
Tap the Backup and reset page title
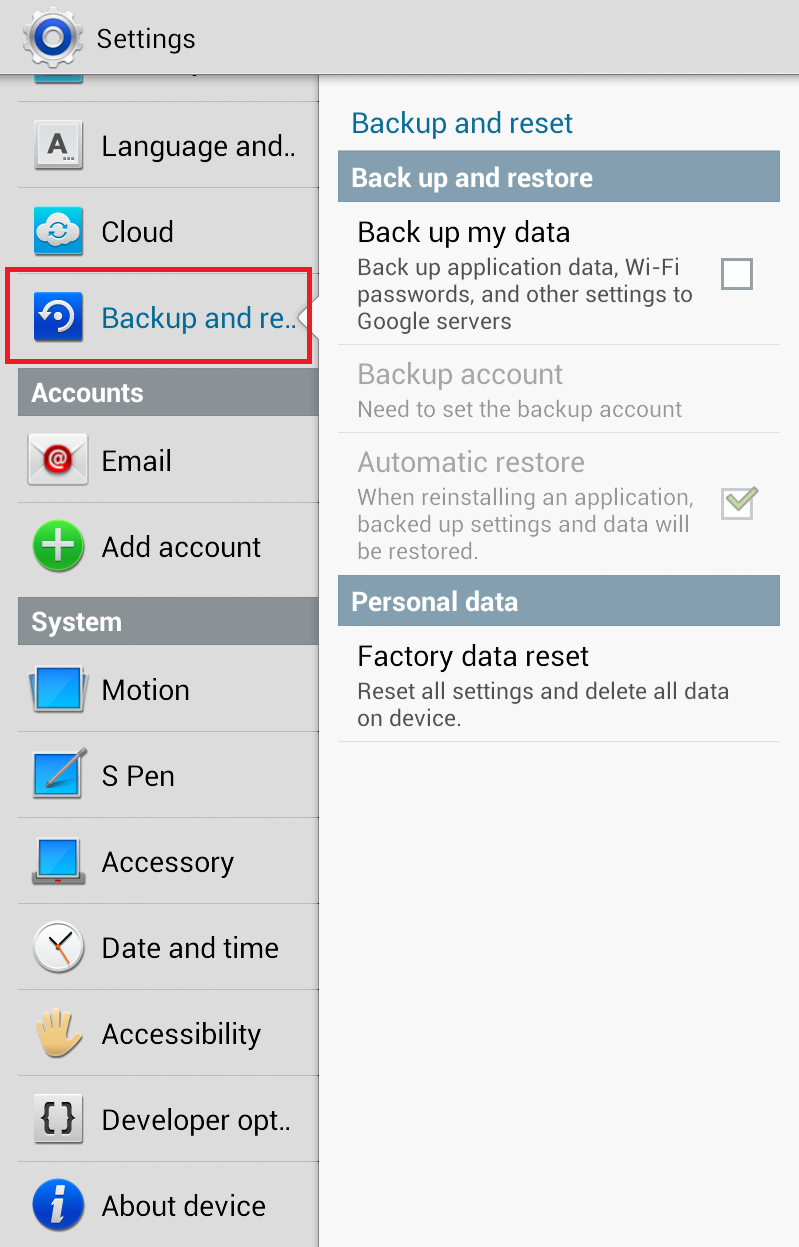coord(462,123)
